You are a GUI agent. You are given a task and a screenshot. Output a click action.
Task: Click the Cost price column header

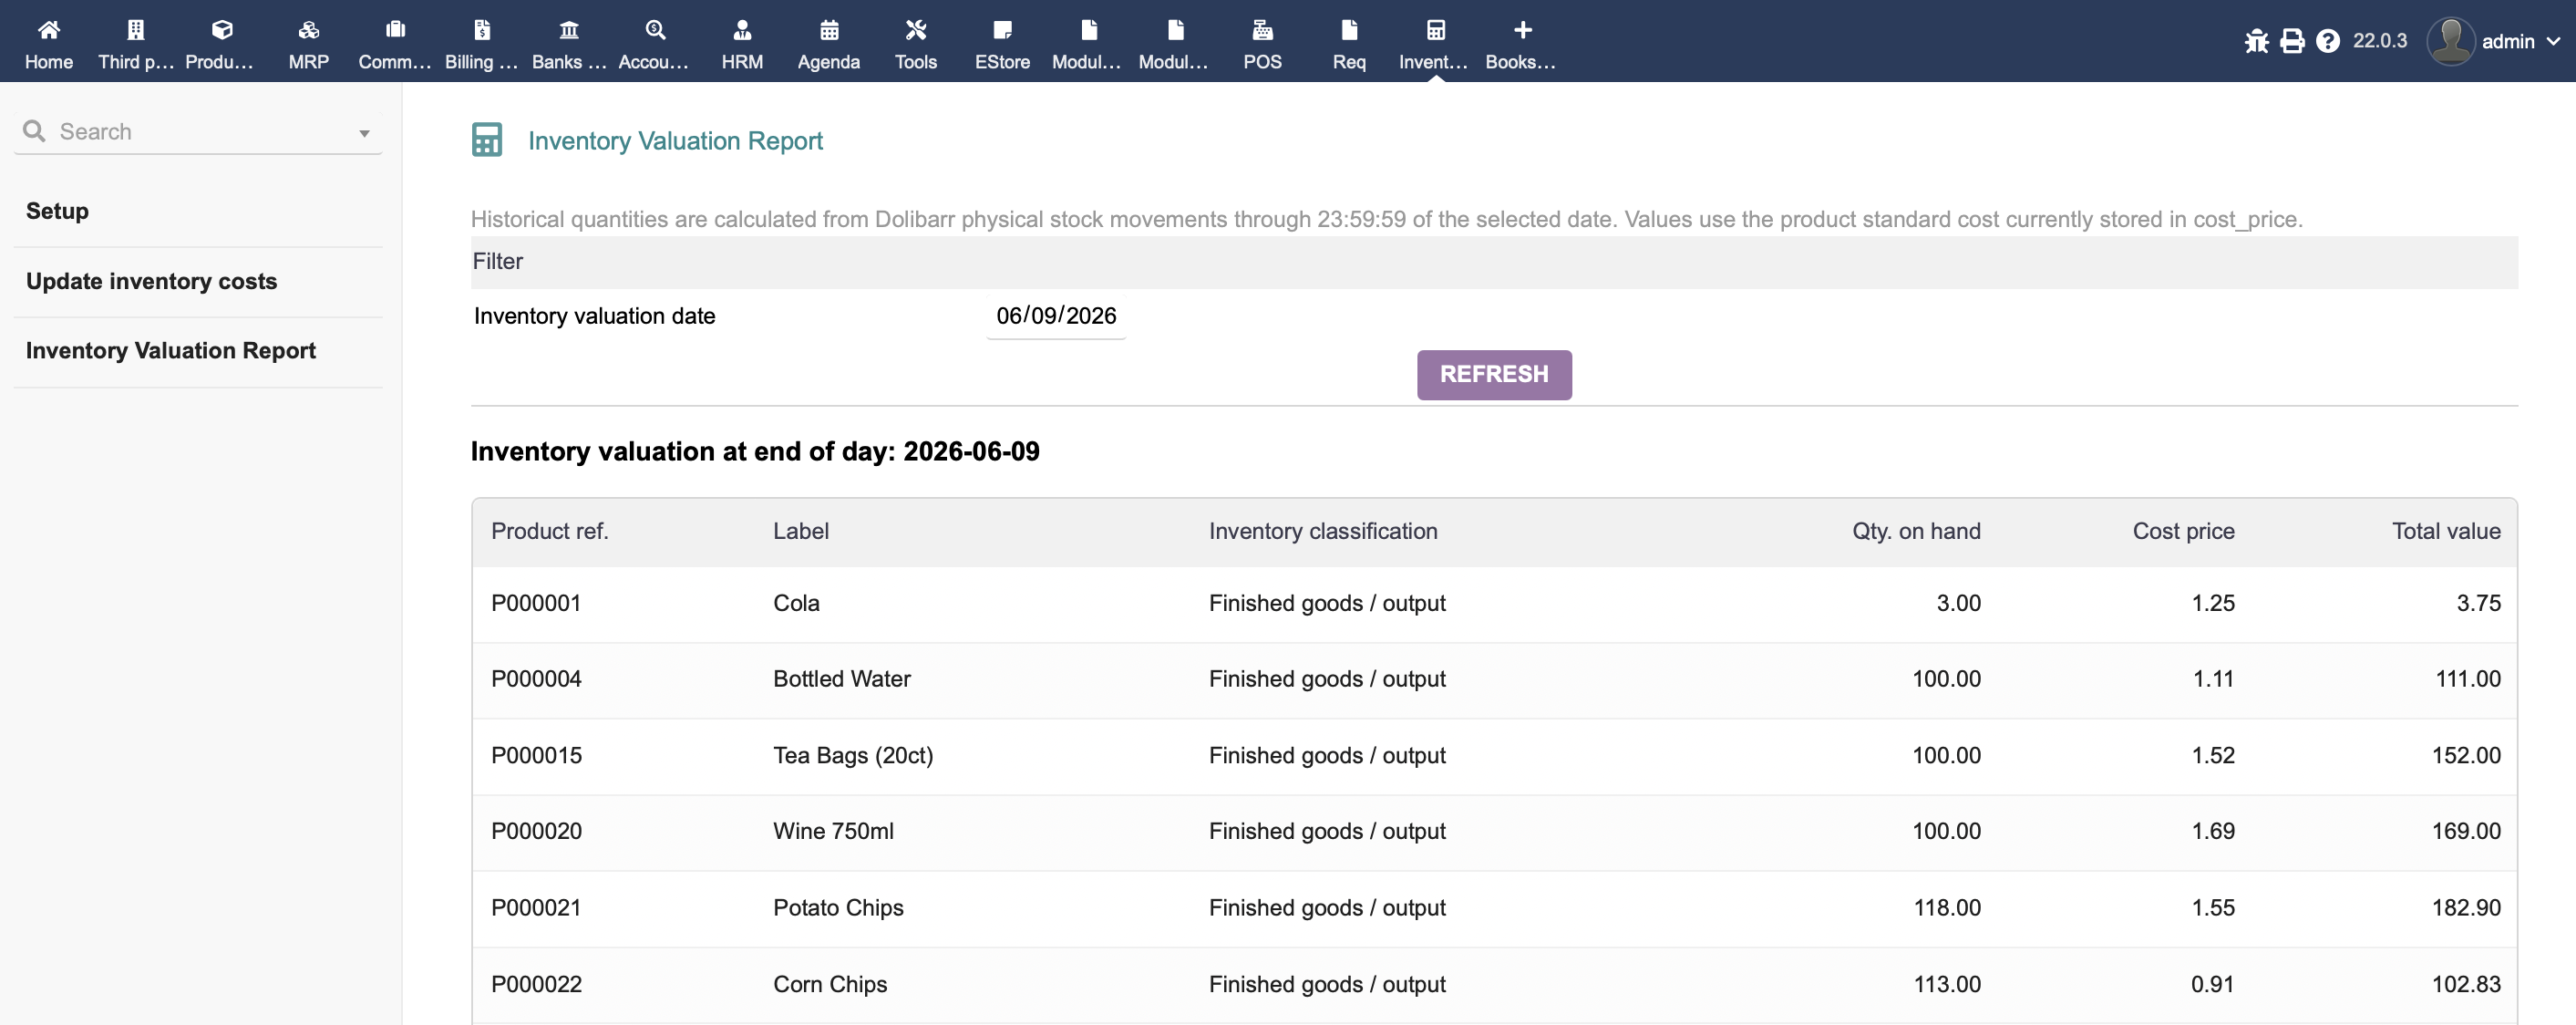[x=2183, y=531]
